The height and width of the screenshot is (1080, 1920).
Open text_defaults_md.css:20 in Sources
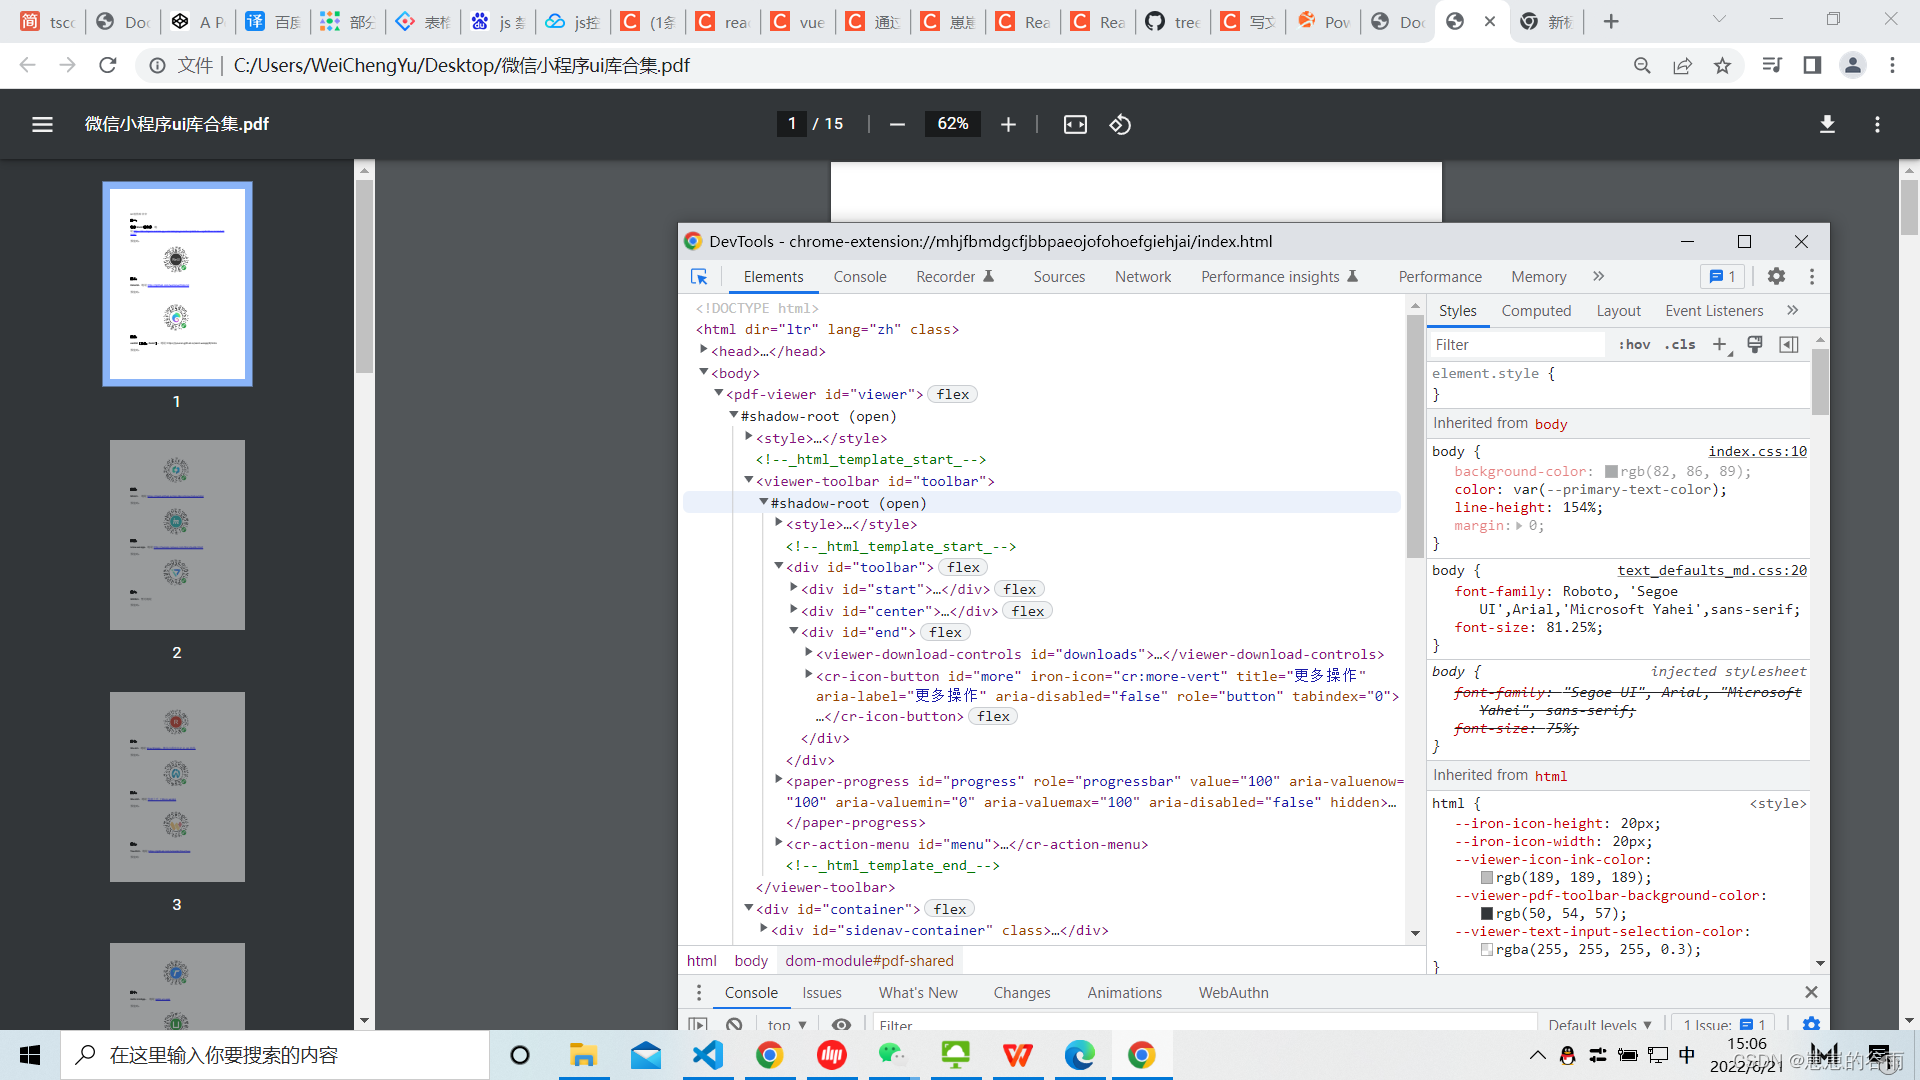1712,570
